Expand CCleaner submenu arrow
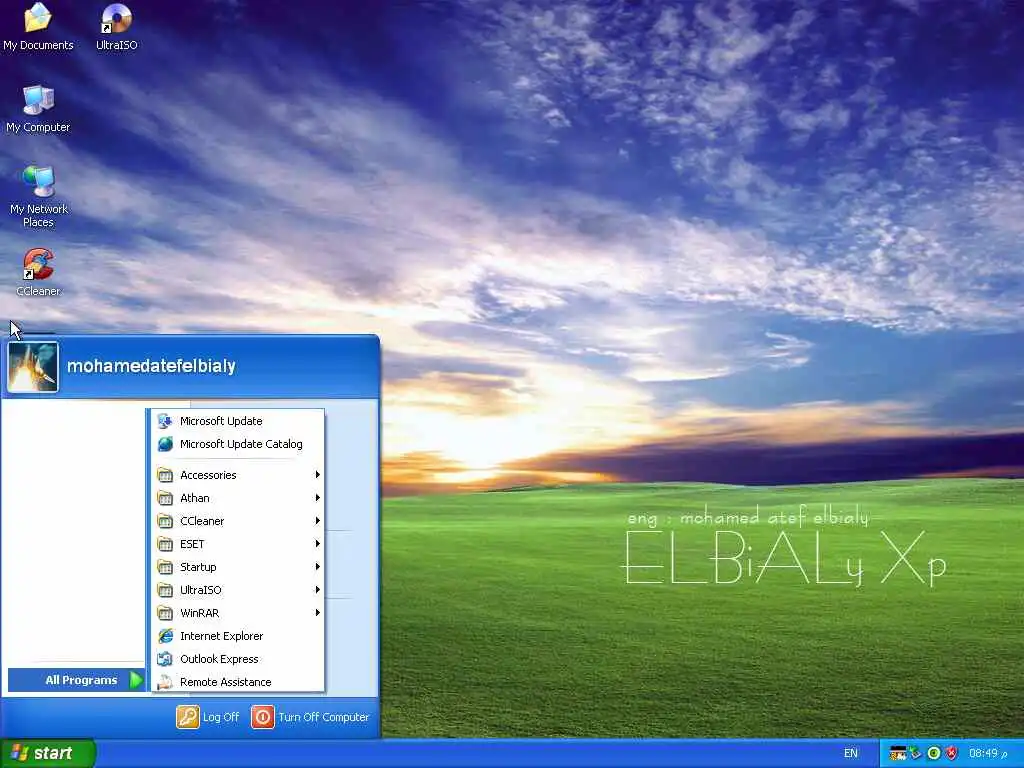The height and width of the screenshot is (768, 1024). [x=317, y=520]
